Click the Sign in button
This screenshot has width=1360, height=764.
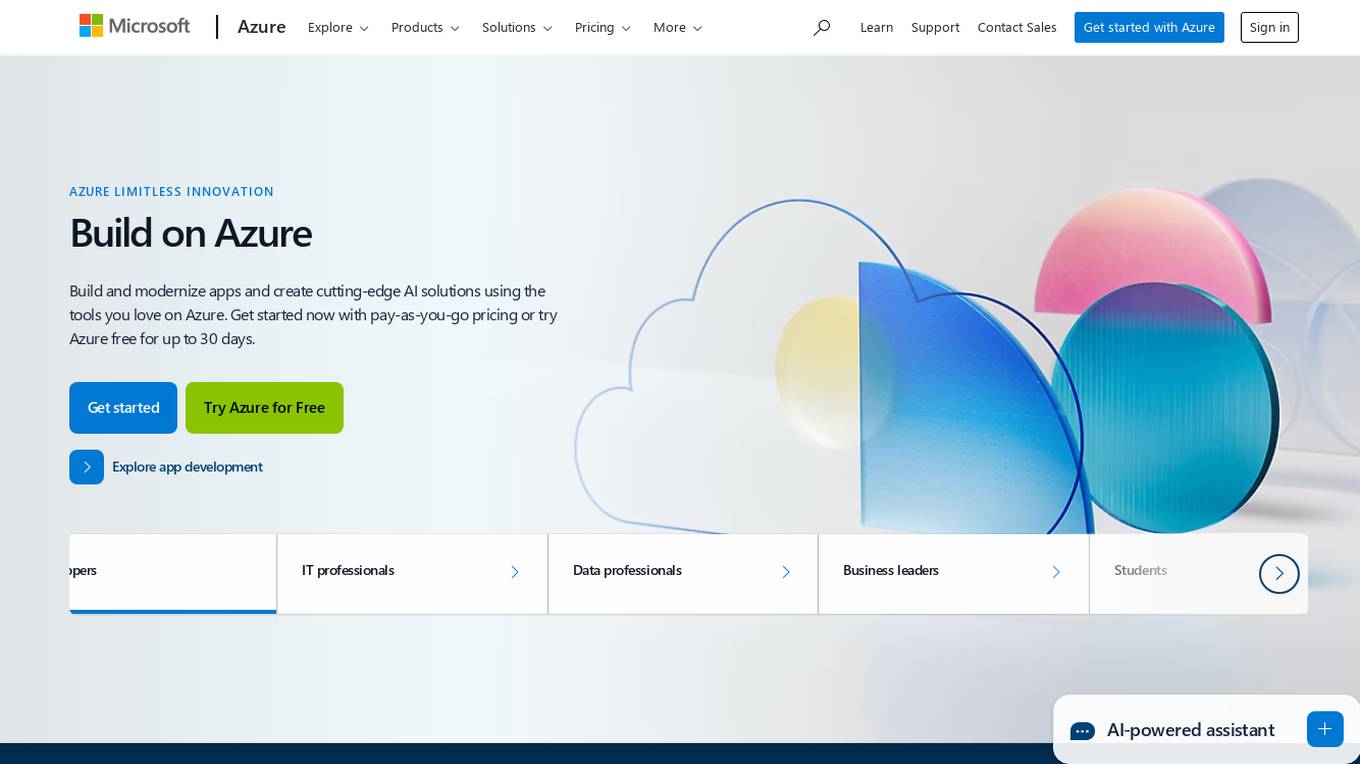tap(1269, 27)
